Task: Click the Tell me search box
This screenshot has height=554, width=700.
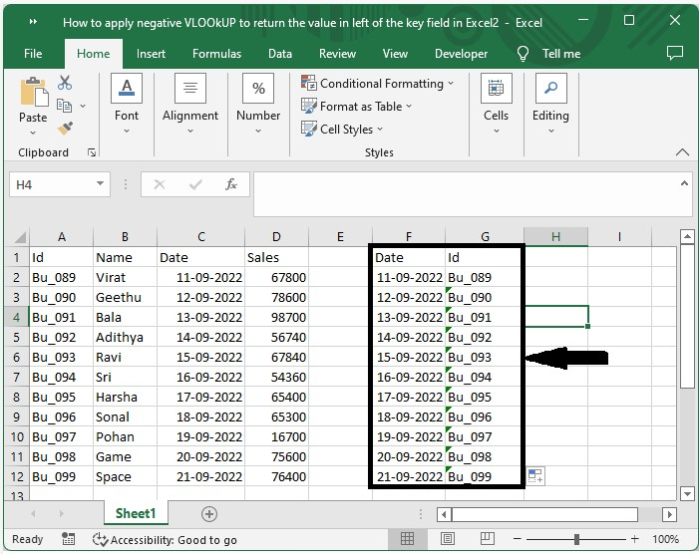Action: click(x=560, y=54)
